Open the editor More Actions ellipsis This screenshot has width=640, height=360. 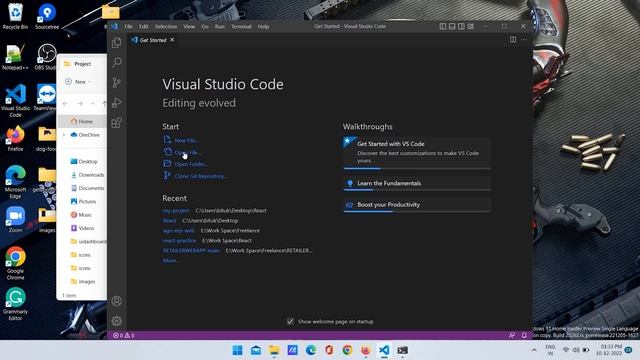pos(524,40)
